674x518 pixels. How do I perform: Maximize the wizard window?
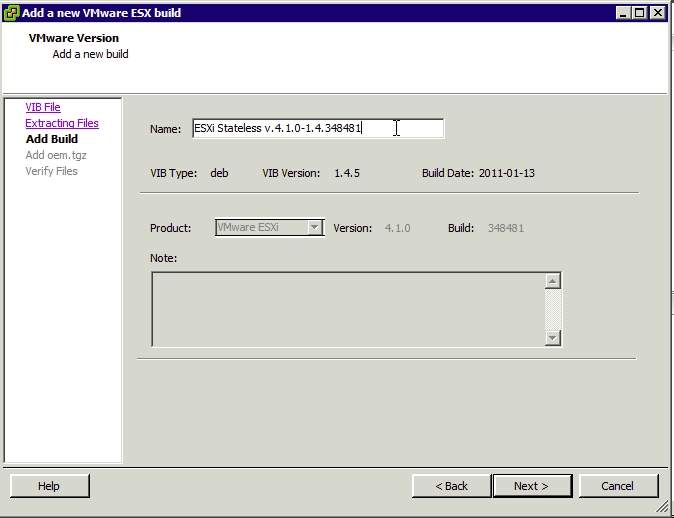(x=640, y=13)
